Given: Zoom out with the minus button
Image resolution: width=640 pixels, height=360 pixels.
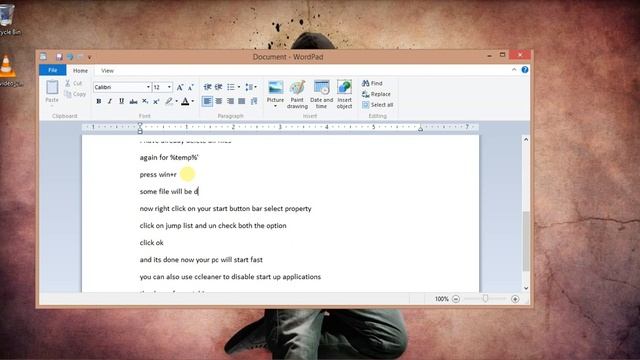Looking at the screenshot, I should coord(456,299).
